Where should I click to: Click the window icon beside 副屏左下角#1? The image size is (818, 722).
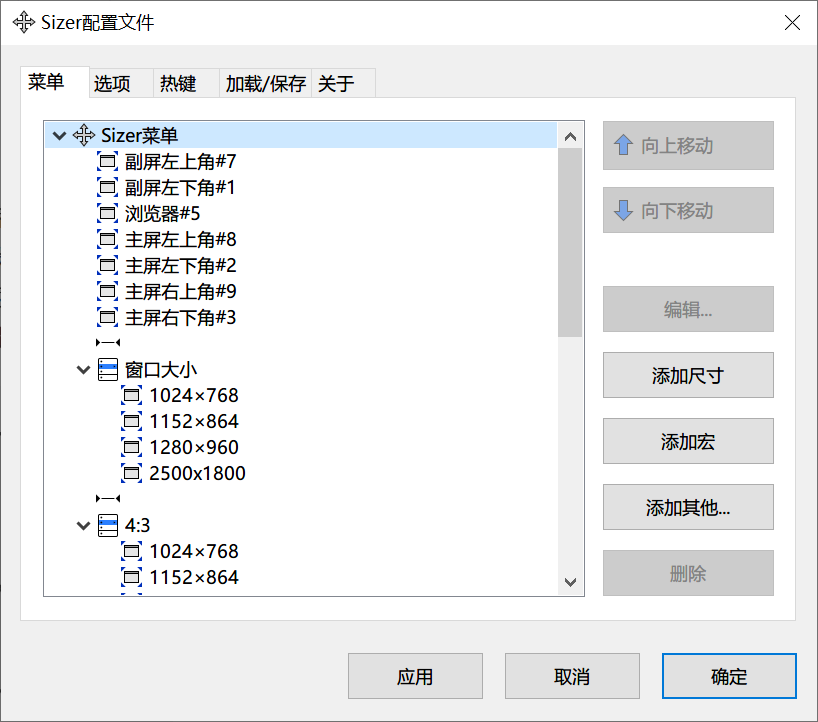pos(107,187)
